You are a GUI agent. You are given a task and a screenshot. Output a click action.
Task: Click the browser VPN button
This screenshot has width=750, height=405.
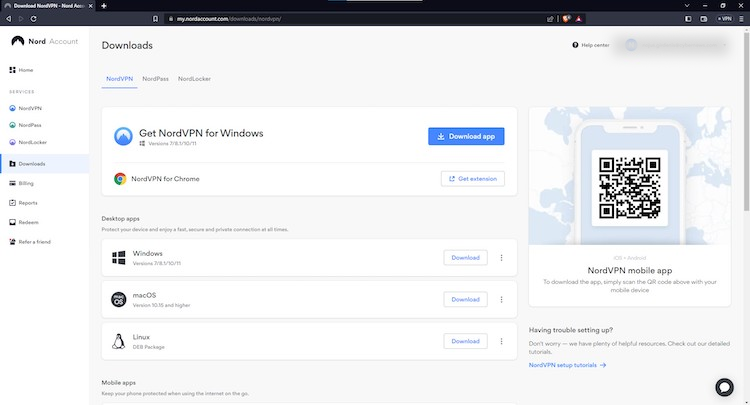724,19
